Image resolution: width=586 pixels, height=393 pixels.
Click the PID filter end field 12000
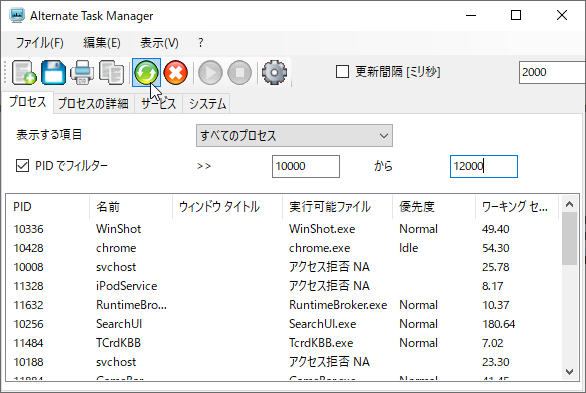coord(484,166)
